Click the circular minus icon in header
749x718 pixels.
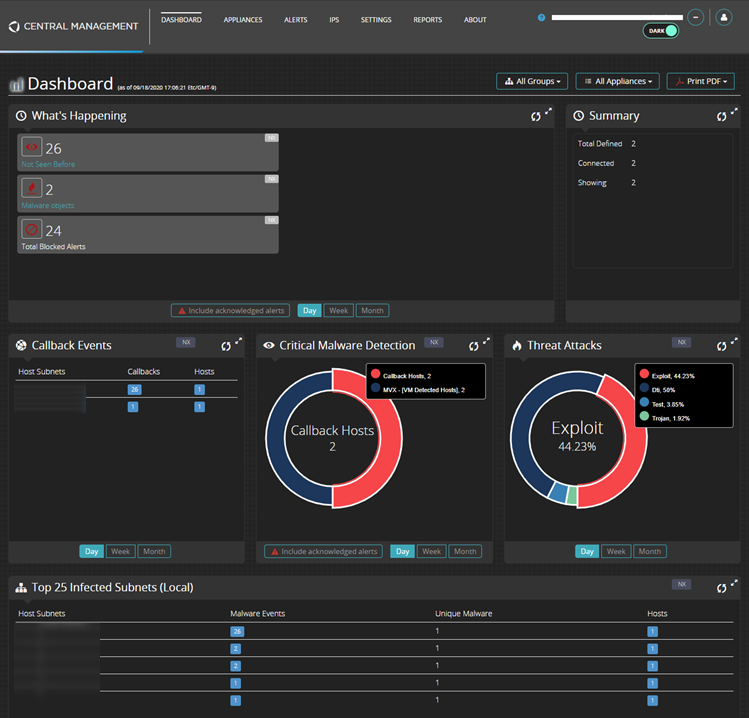tap(696, 18)
